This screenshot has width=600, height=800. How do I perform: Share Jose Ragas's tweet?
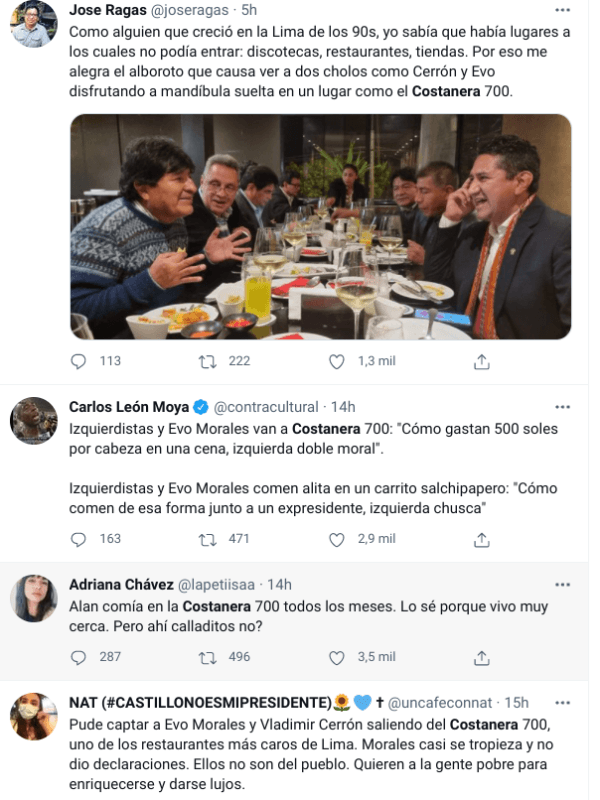(481, 361)
